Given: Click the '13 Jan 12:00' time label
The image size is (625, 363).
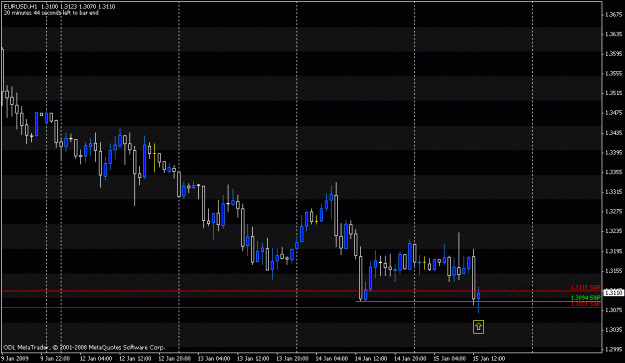Looking at the screenshot, I should point(253,359).
